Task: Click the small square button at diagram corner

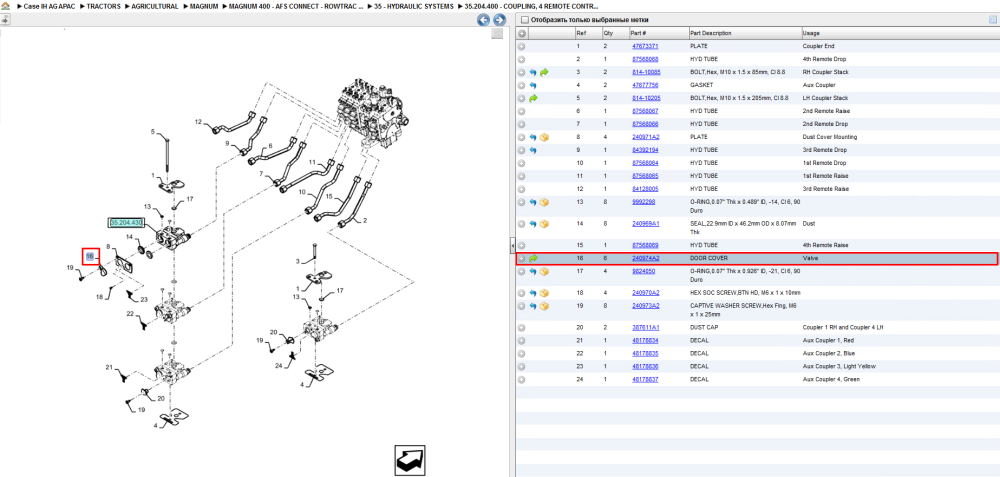Action: pos(497,34)
